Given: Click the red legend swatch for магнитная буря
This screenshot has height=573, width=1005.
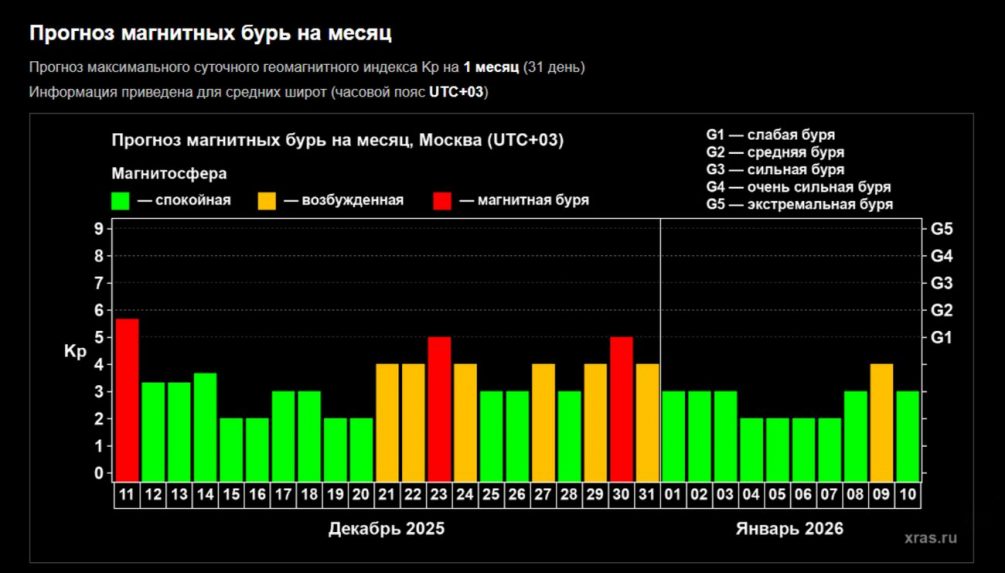Looking at the screenshot, I should point(442,201).
